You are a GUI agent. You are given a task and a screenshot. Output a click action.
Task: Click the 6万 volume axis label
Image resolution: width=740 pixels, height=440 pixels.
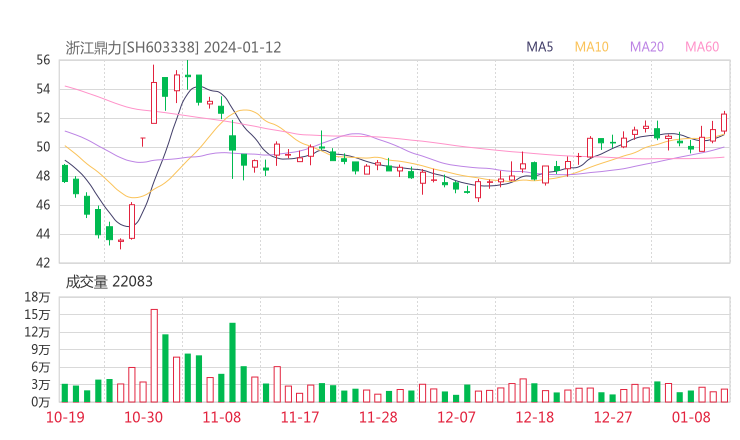41,367
